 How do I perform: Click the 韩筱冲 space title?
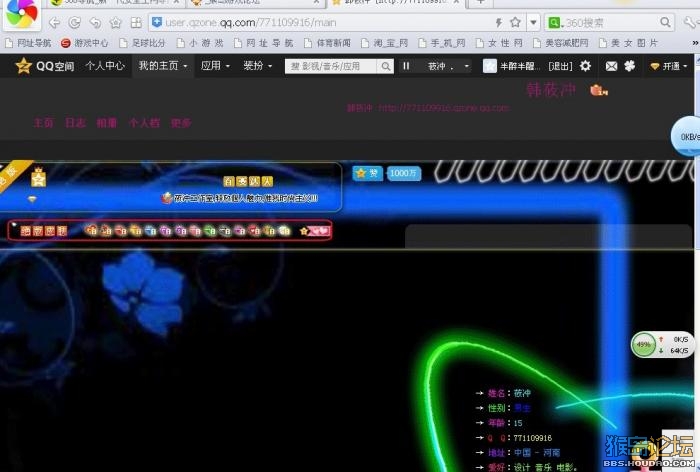click(x=551, y=90)
